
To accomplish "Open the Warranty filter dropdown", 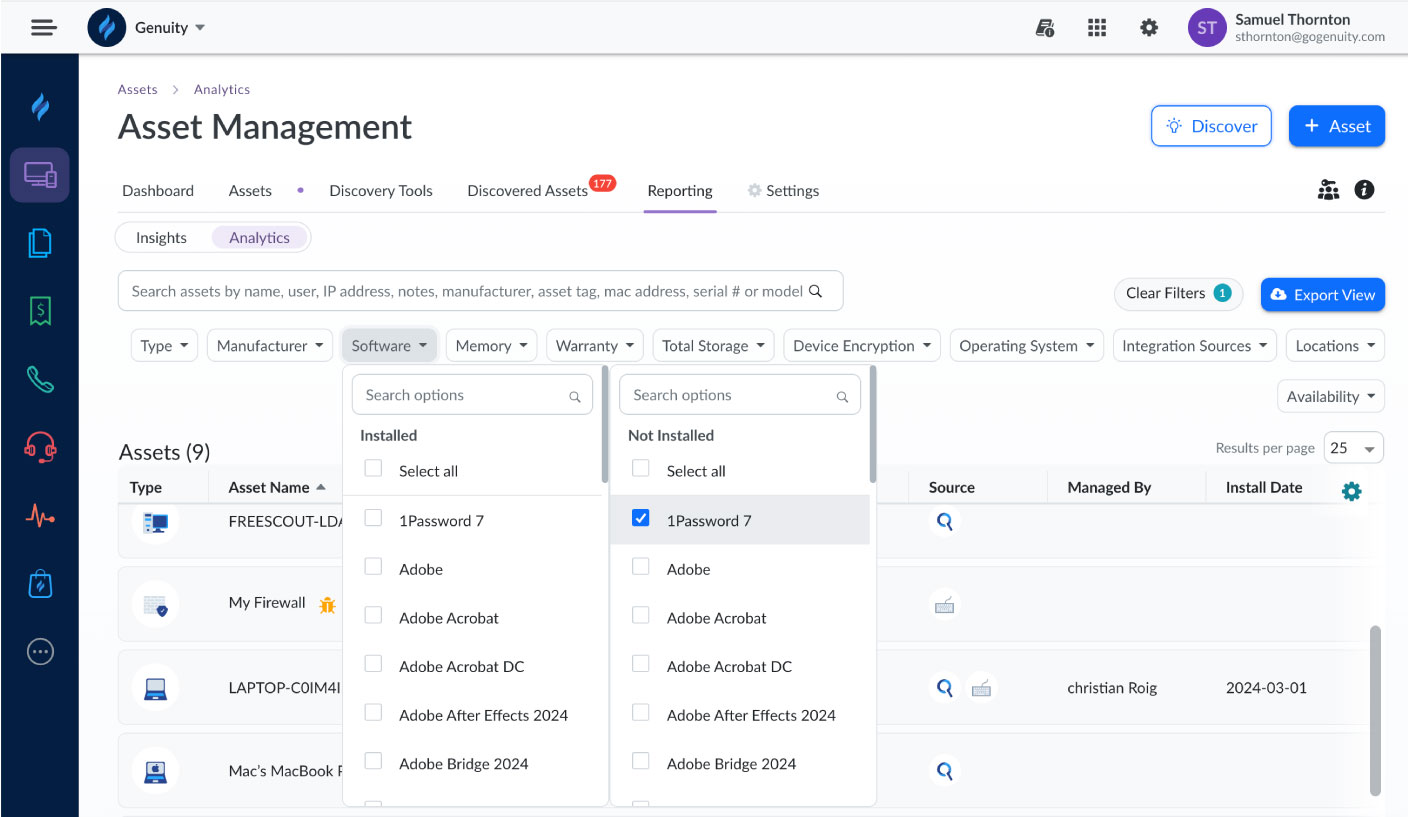I will 595,345.
